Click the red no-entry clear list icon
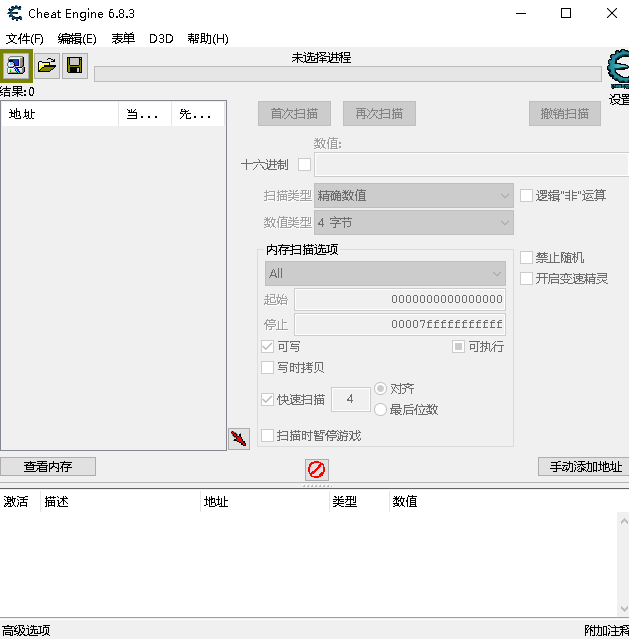The height and width of the screenshot is (639, 629). (317, 469)
